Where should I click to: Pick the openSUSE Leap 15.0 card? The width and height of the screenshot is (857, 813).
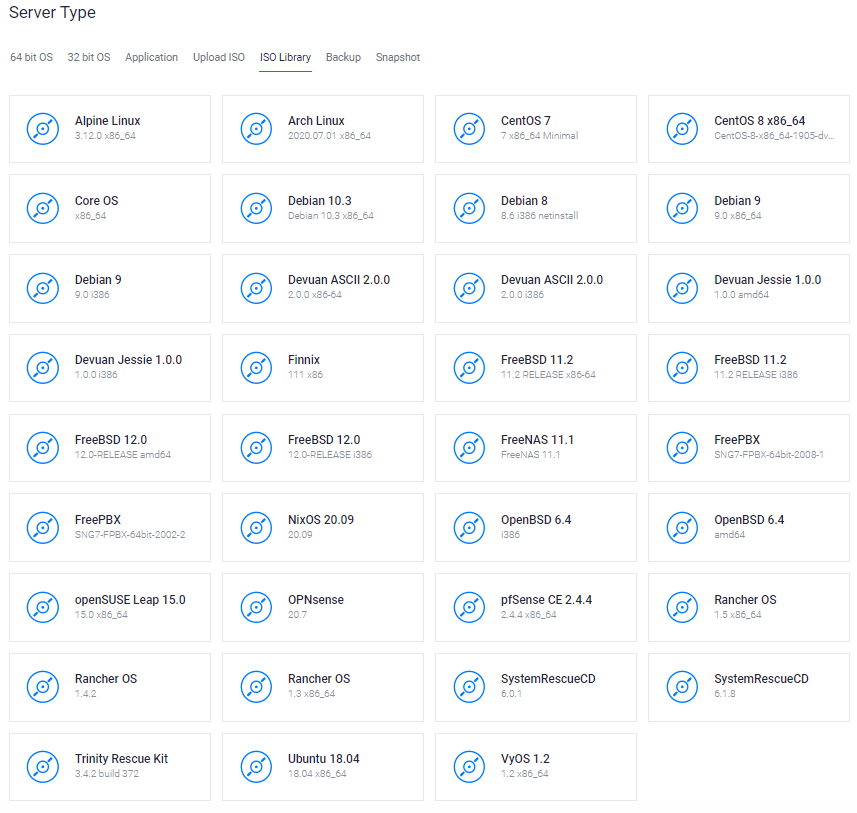pyautogui.click(x=109, y=607)
